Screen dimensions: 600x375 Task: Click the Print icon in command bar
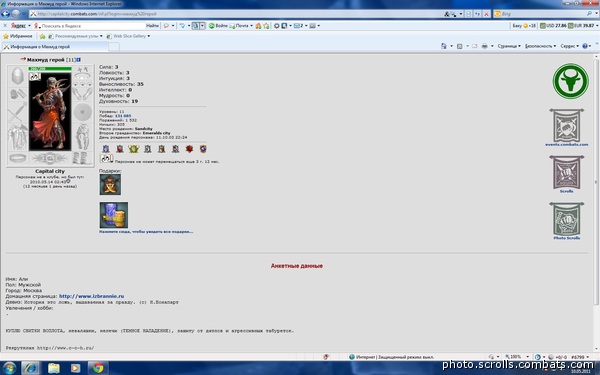click(x=484, y=46)
